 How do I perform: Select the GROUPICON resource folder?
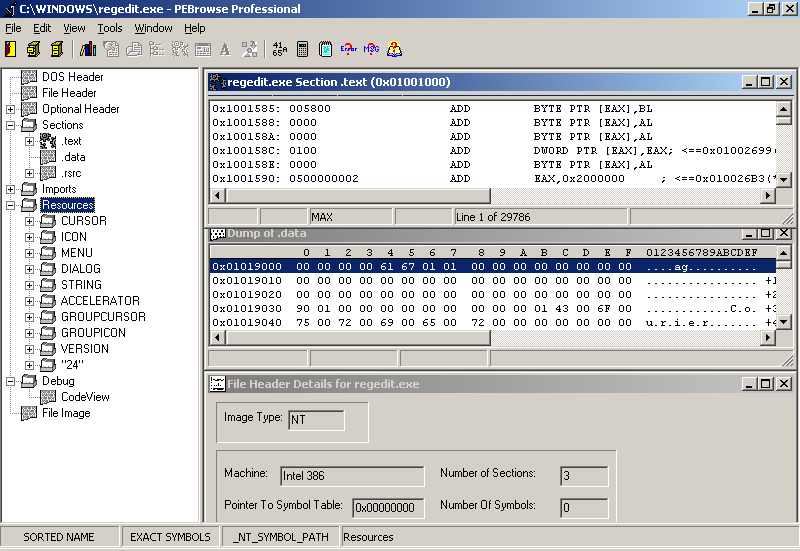93,333
